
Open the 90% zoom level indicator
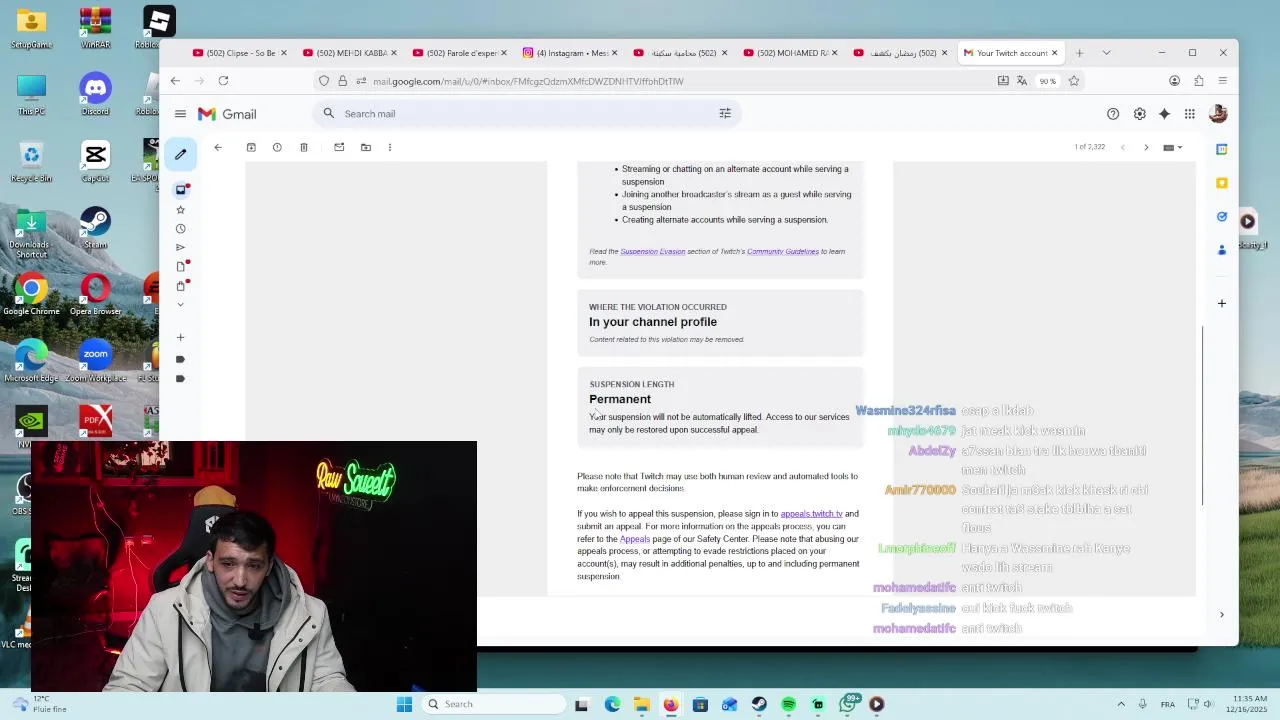[1047, 81]
